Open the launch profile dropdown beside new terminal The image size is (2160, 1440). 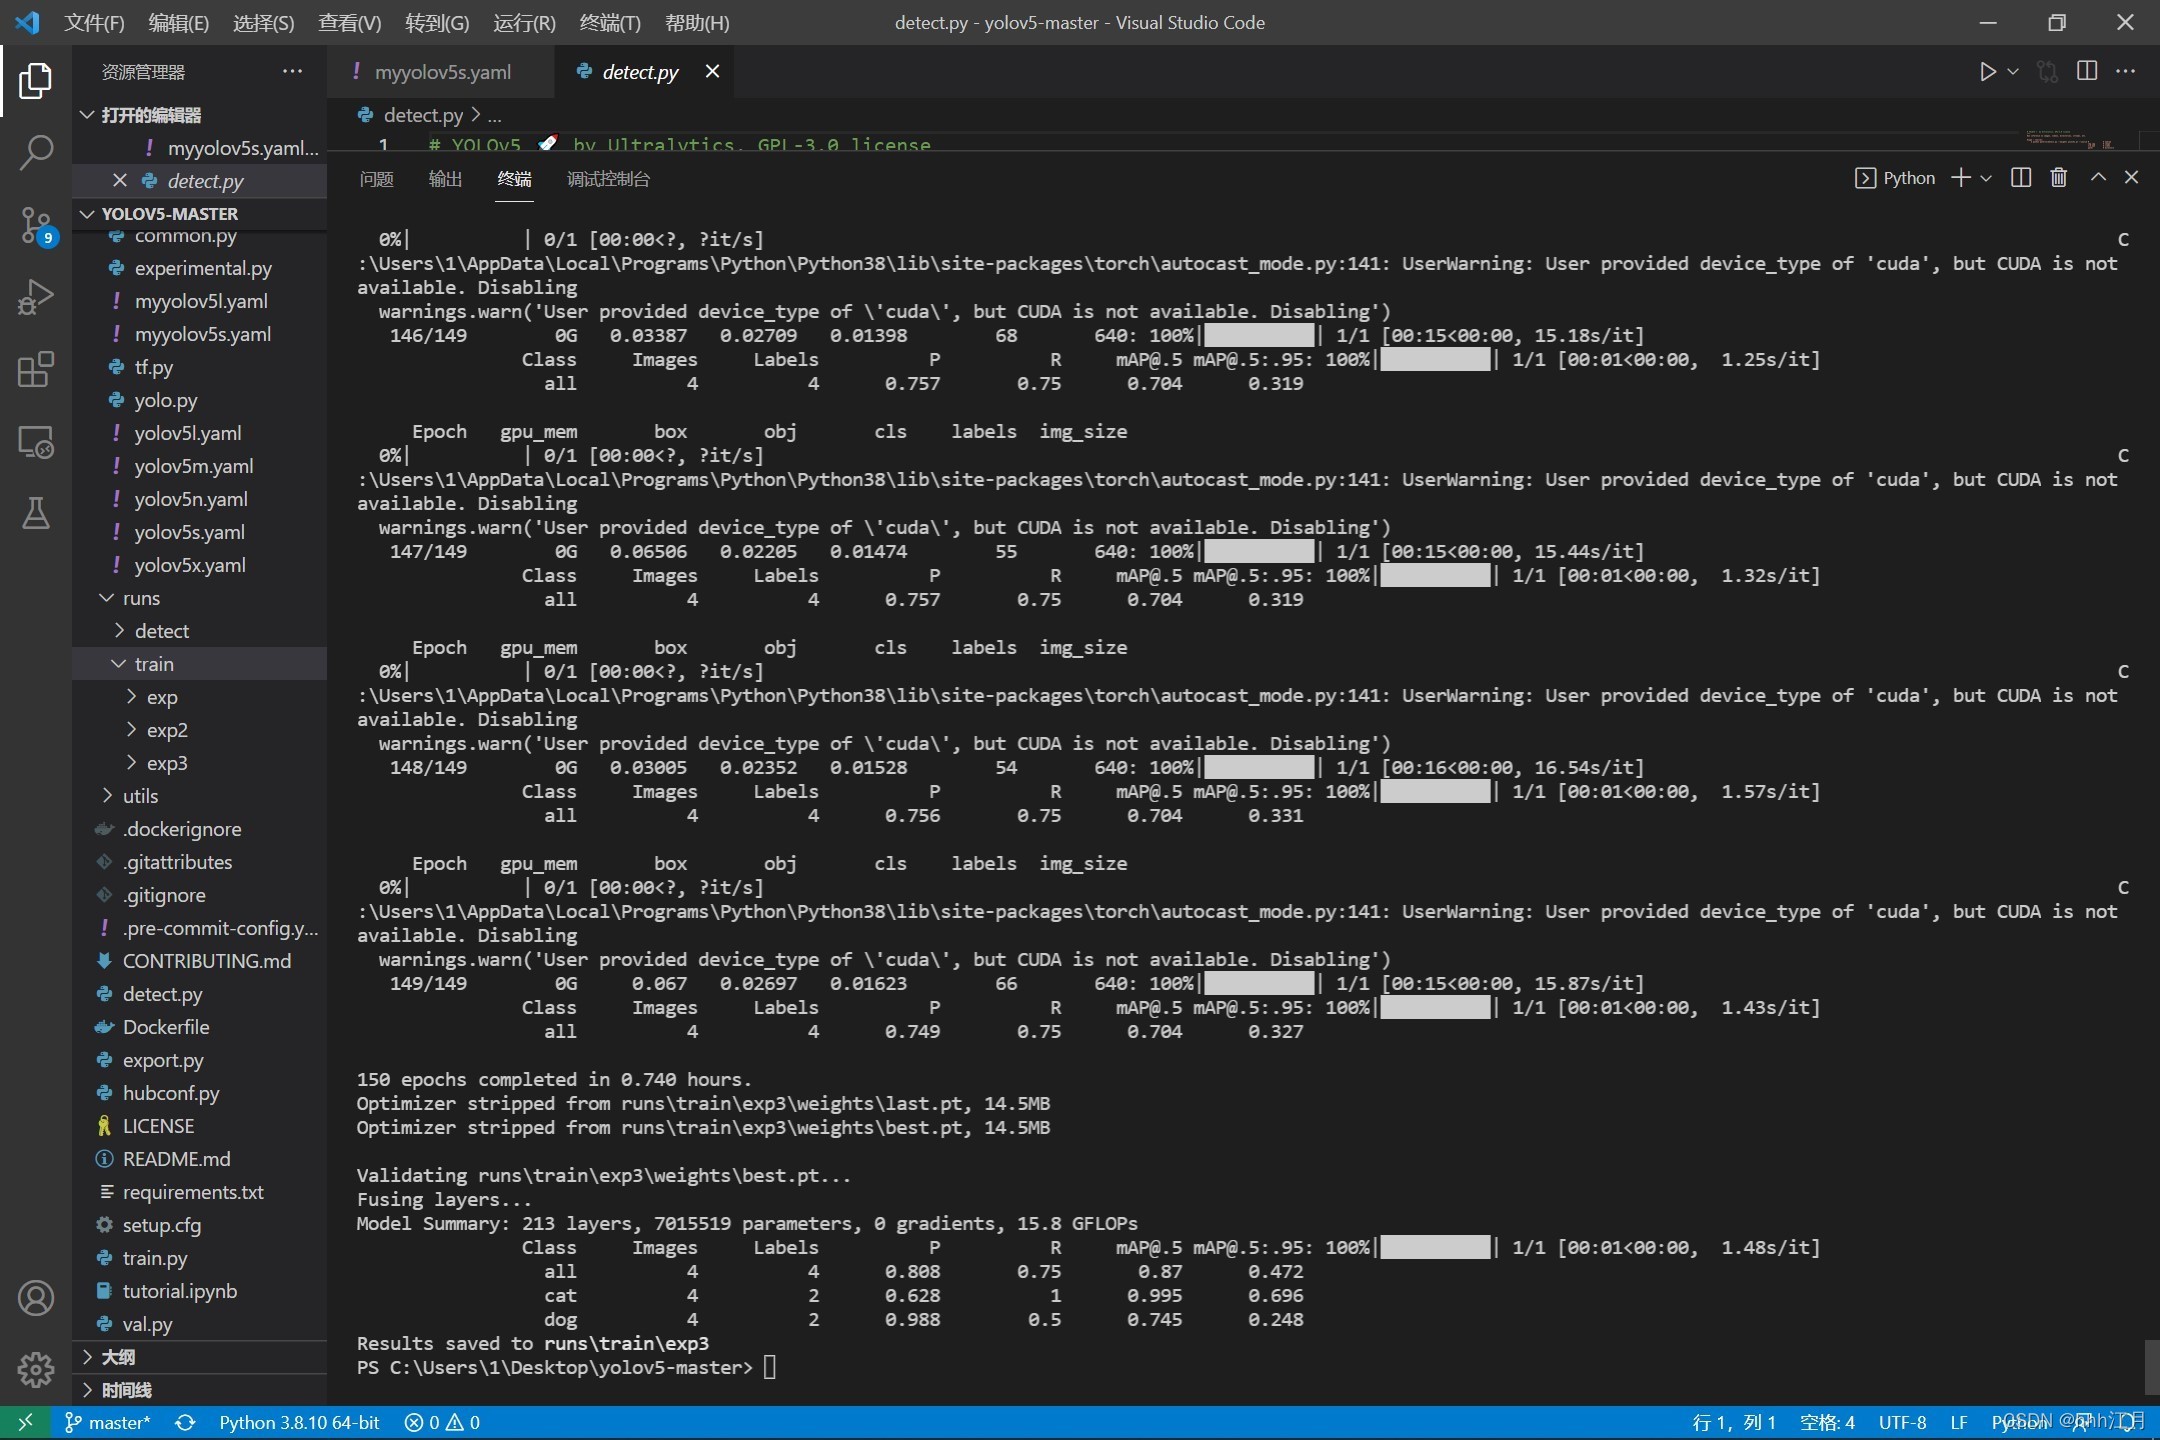(x=1986, y=178)
